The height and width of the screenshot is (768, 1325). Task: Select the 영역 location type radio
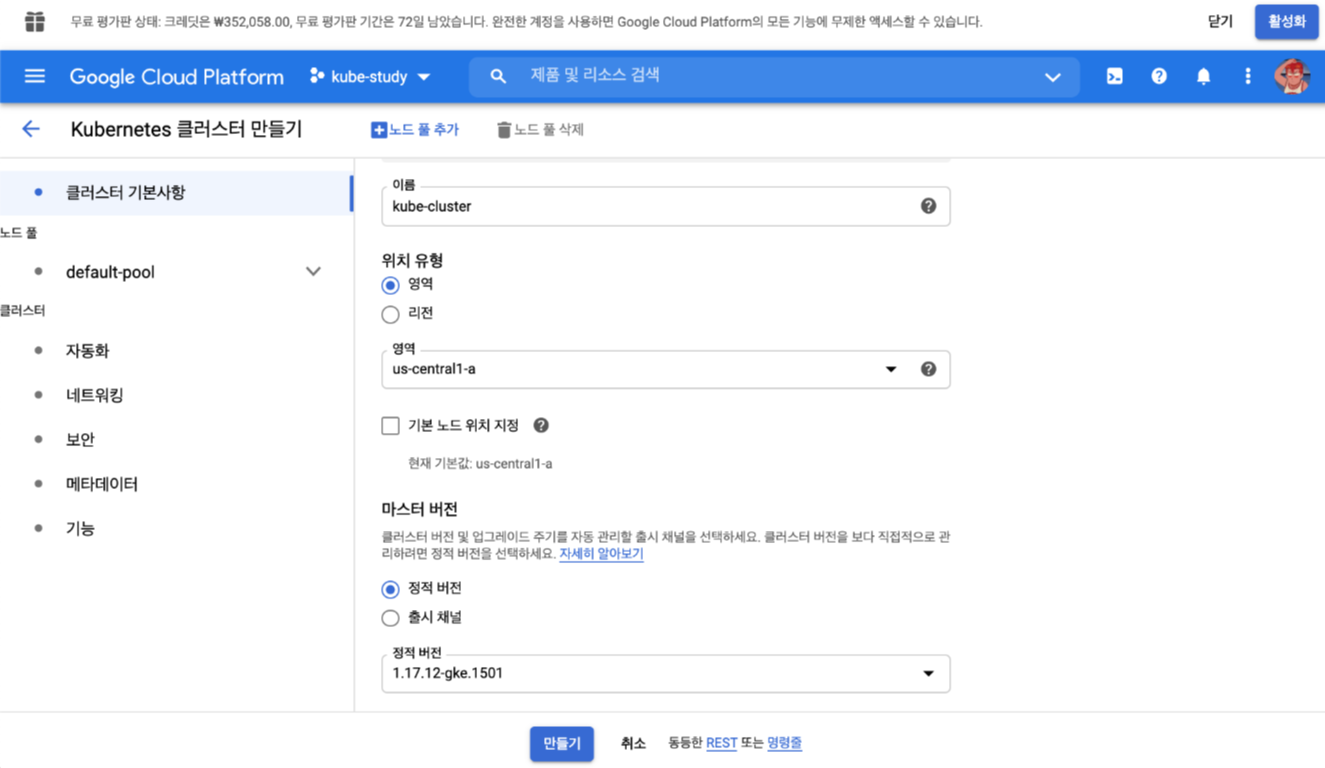[390, 285]
